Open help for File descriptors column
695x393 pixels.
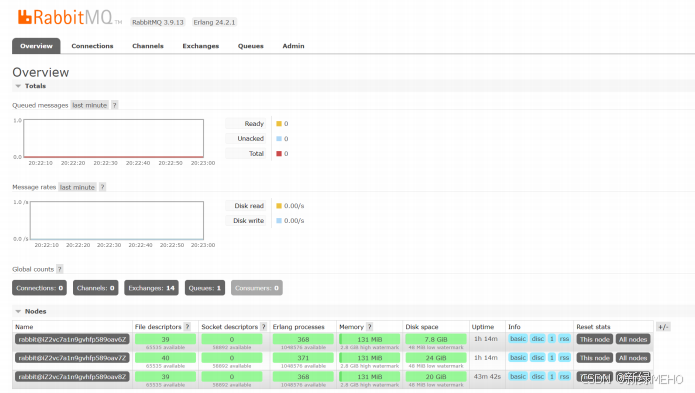pos(187,327)
